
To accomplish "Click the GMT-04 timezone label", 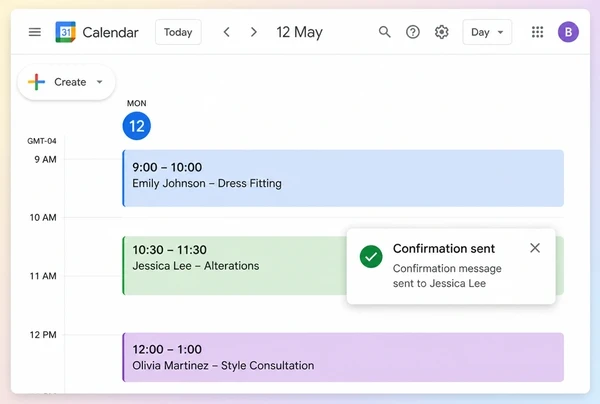I will pos(42,141).
